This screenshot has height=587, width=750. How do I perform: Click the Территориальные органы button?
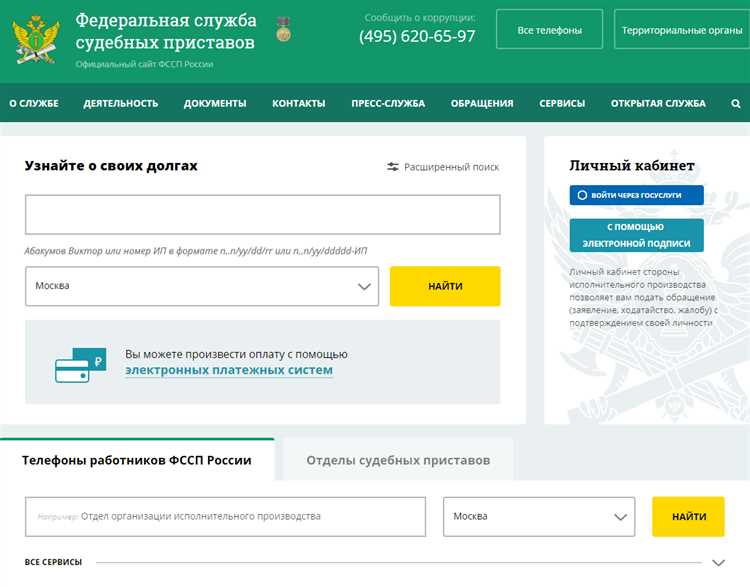click(682, 30)
